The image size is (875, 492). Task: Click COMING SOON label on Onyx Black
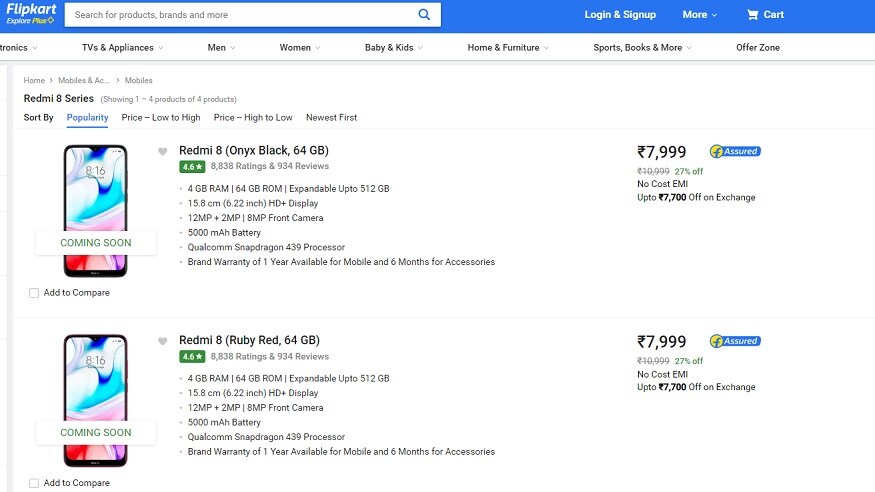tap(95, 243)
